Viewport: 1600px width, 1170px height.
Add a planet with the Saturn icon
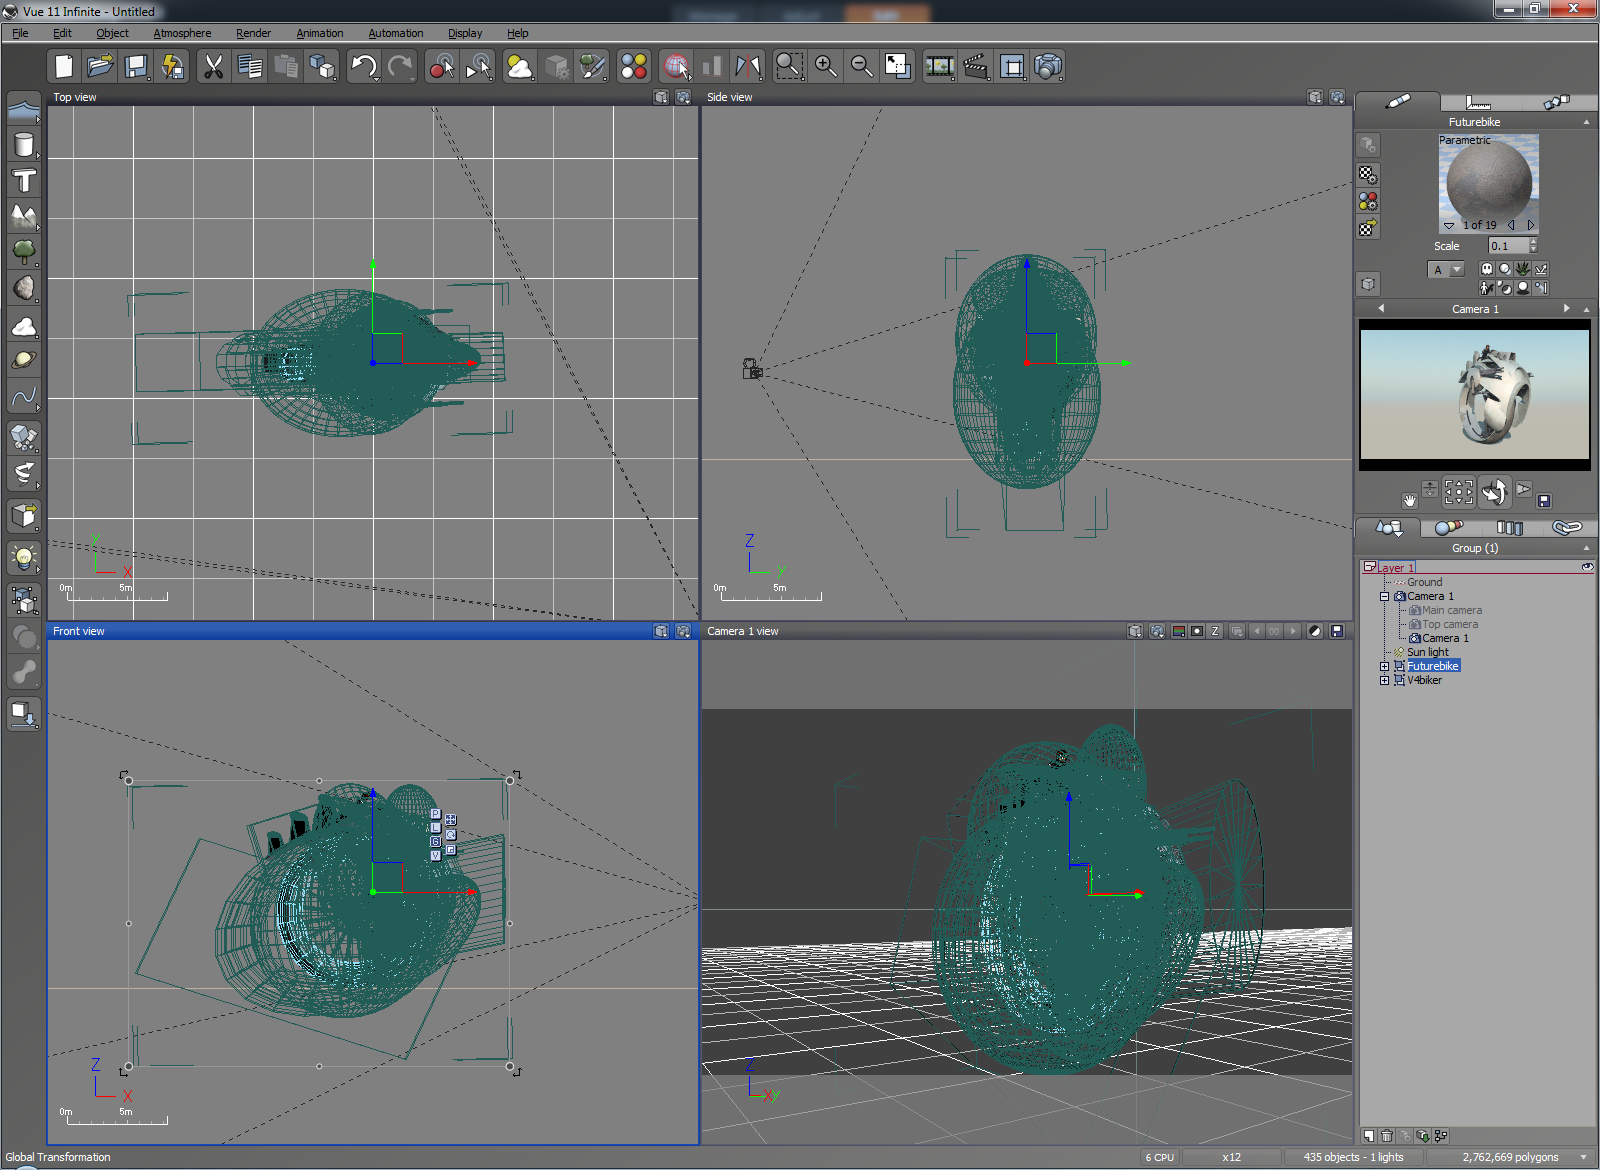23,361
